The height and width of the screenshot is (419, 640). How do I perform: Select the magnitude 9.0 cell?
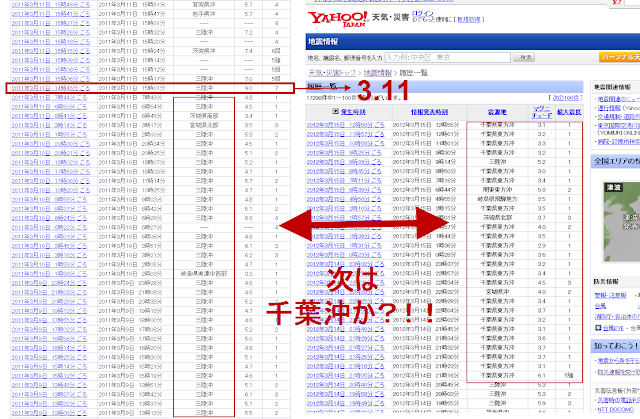(248, 88)
